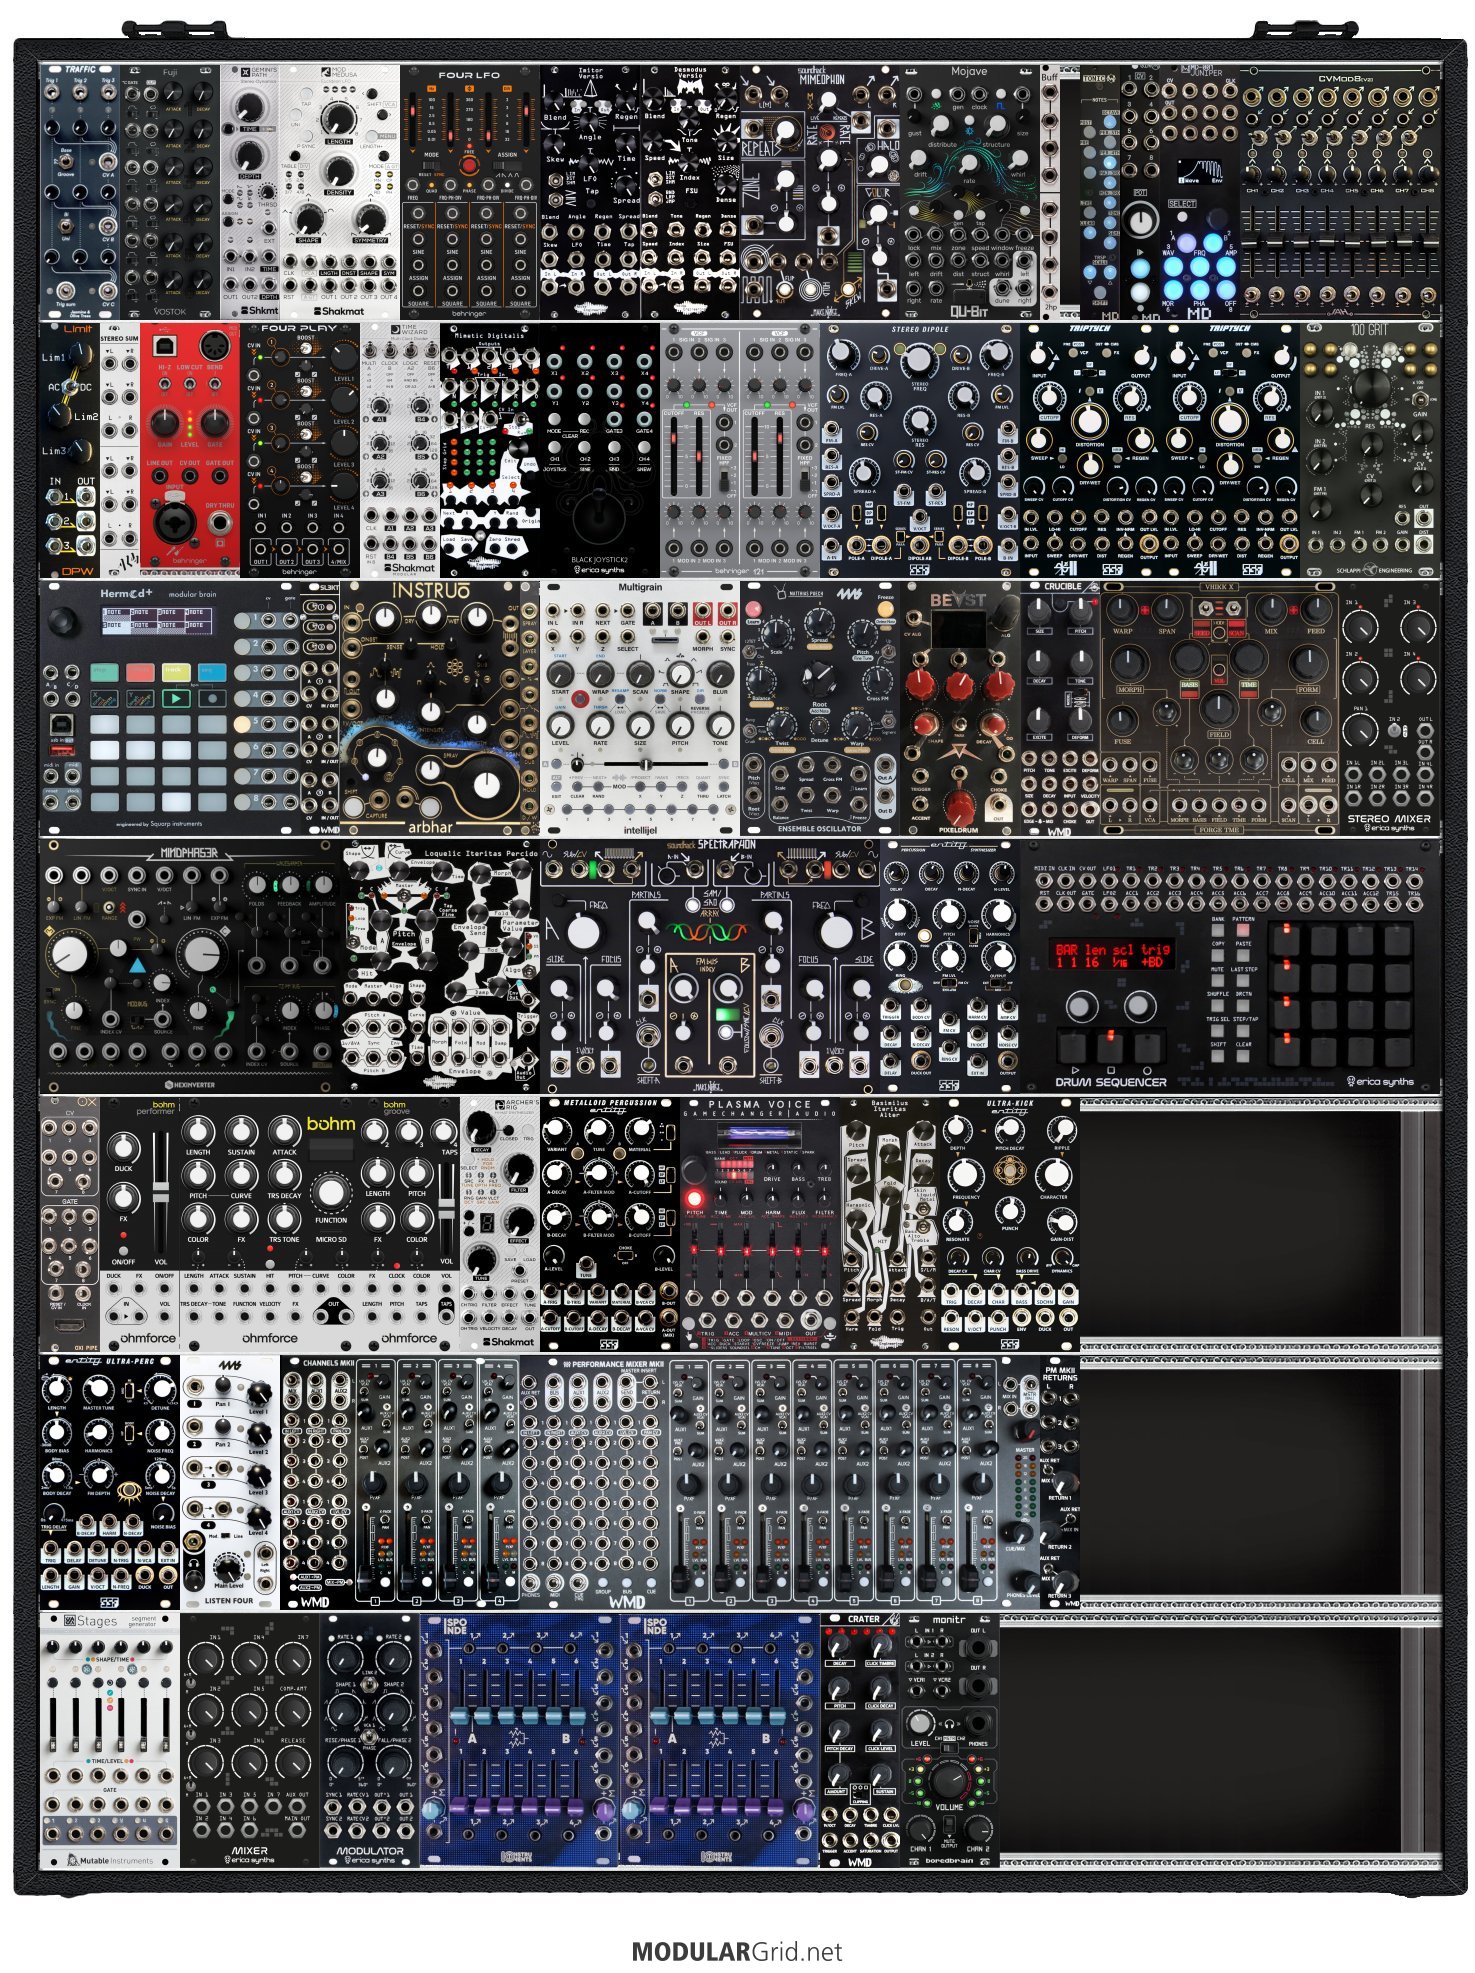Click the CVMod8 fader module
The height and width of the screenshot is (1973, 1475).
point(1340,192)
